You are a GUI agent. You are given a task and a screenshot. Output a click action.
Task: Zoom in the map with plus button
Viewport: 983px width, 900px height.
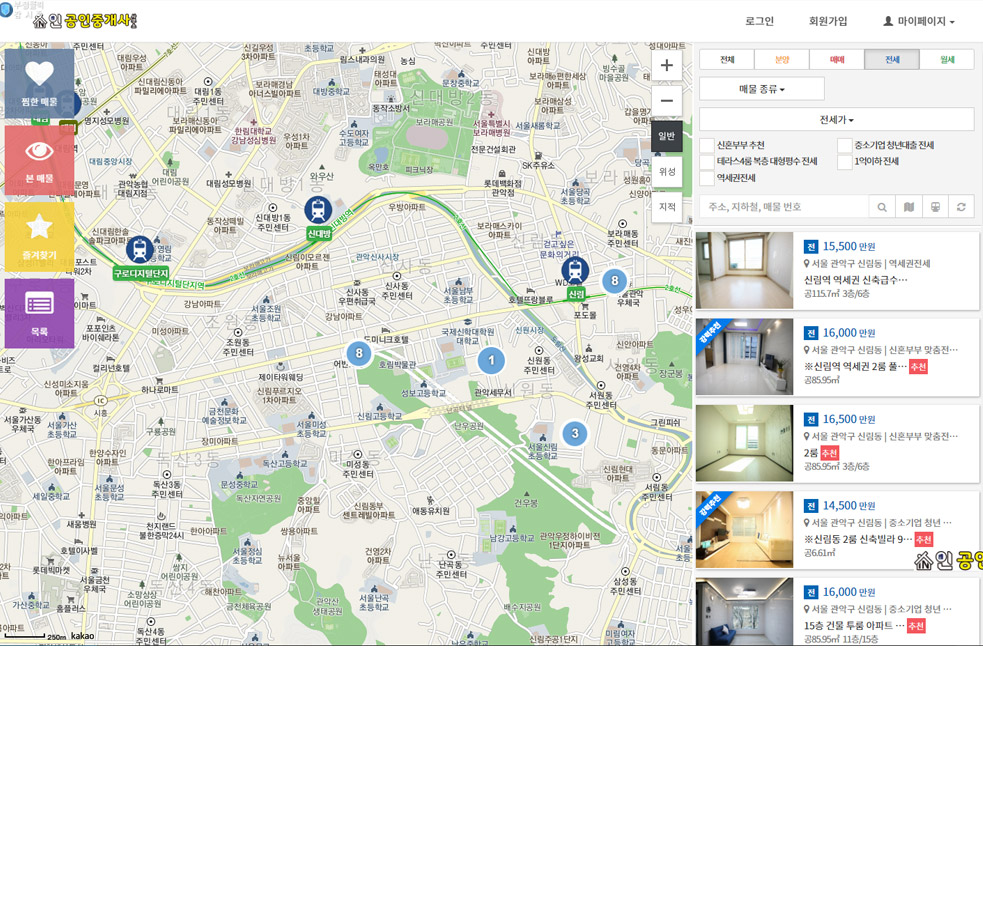tap(667, 67)
